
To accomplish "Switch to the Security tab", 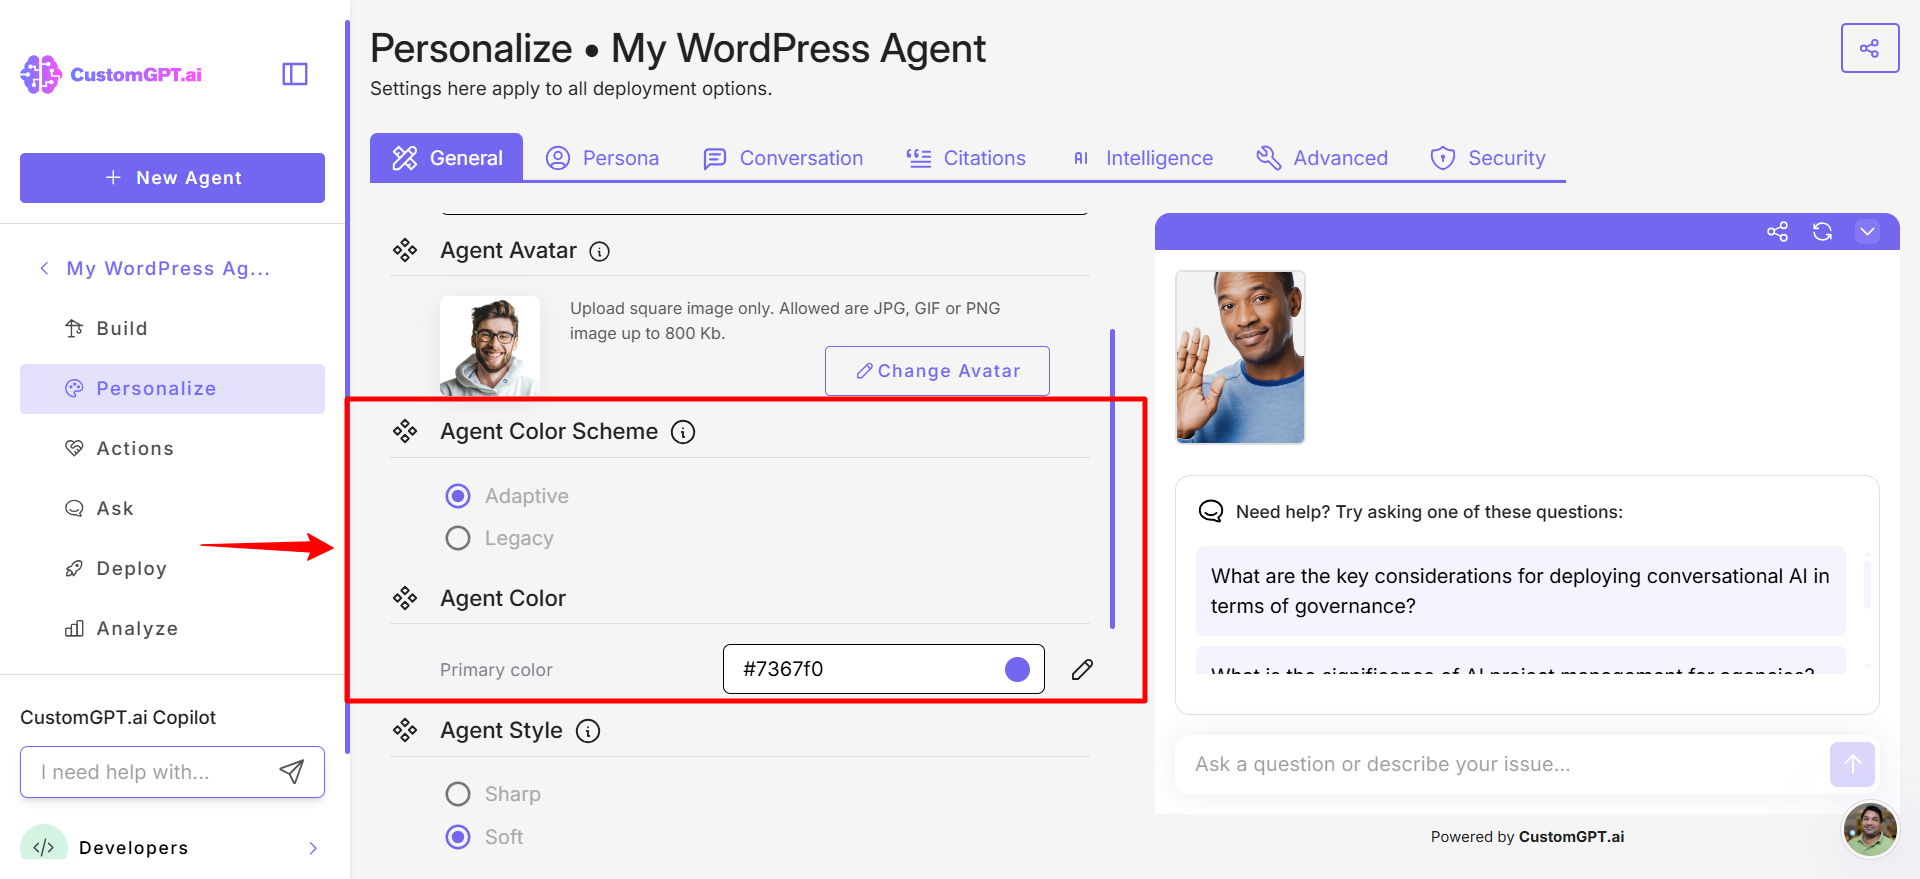I will tap(1488, 158).
